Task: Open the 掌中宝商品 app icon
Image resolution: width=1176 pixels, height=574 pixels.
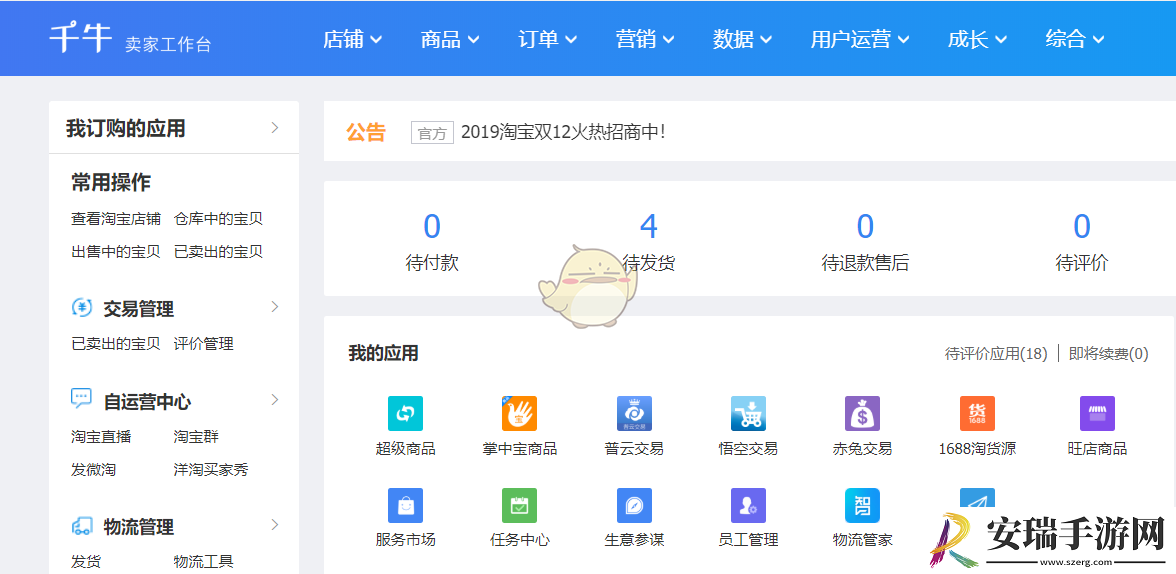Action: click(519, 413)
